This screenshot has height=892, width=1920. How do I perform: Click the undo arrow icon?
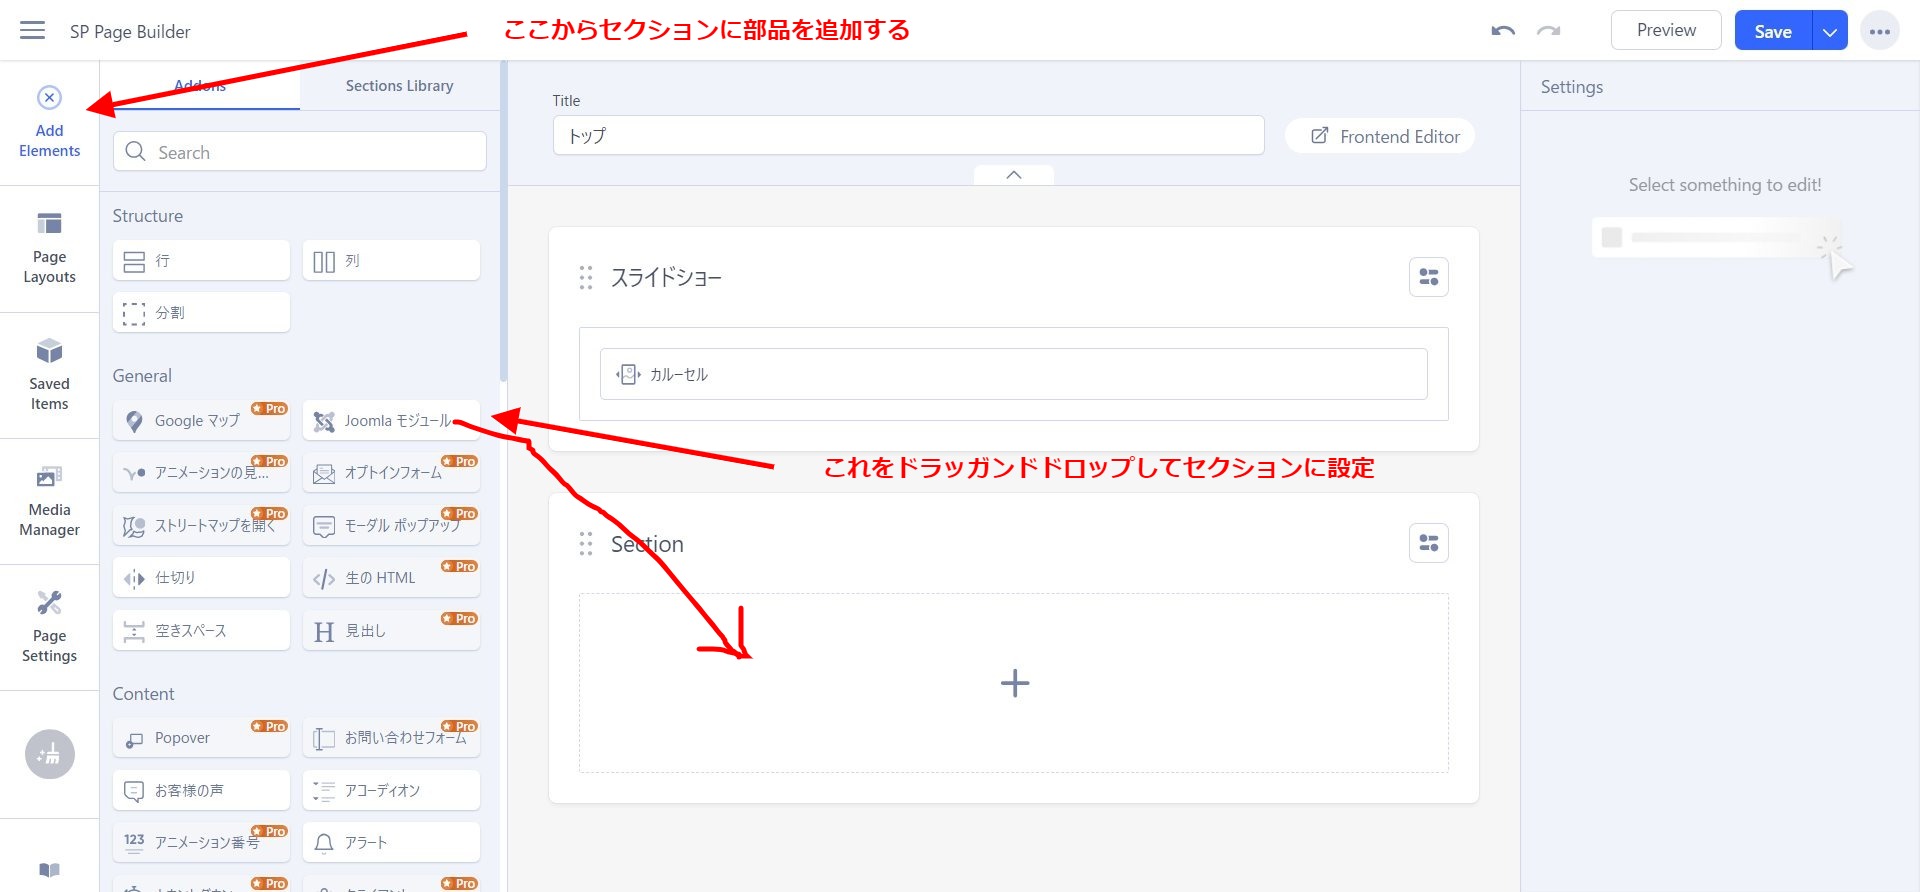tap(1502, 31)
